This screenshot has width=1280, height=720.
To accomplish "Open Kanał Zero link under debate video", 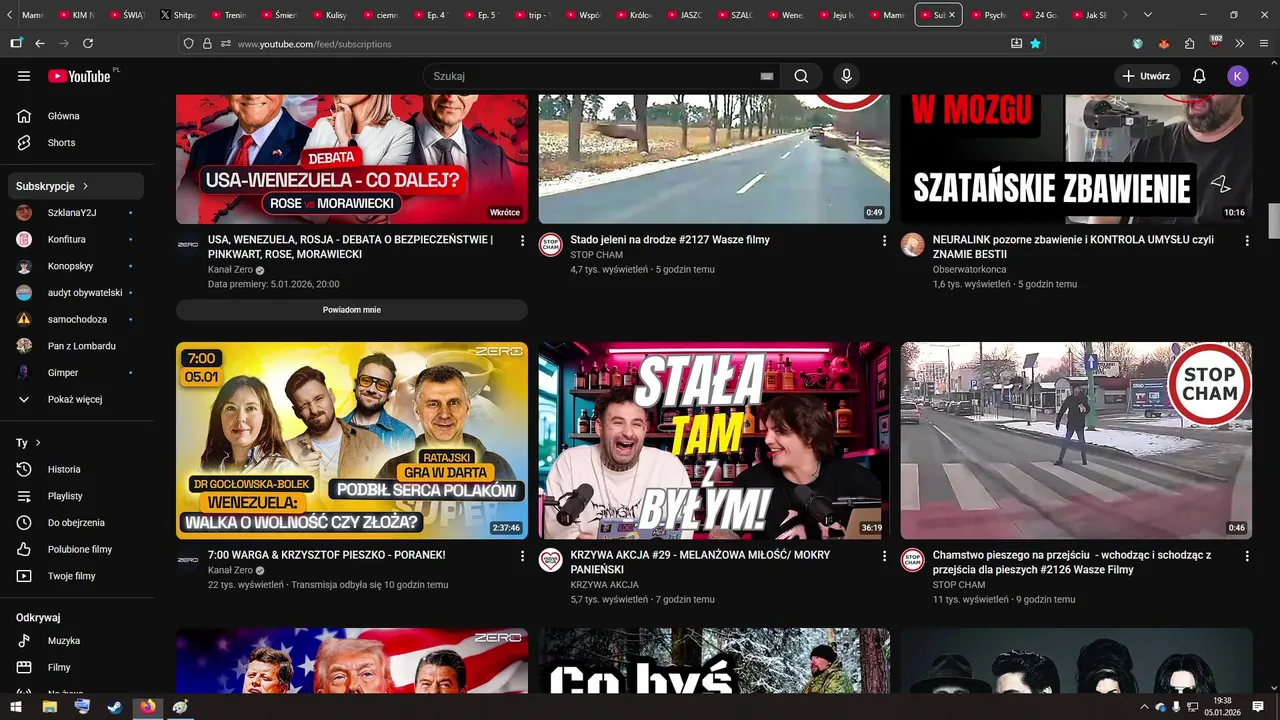I will (230, 270).
